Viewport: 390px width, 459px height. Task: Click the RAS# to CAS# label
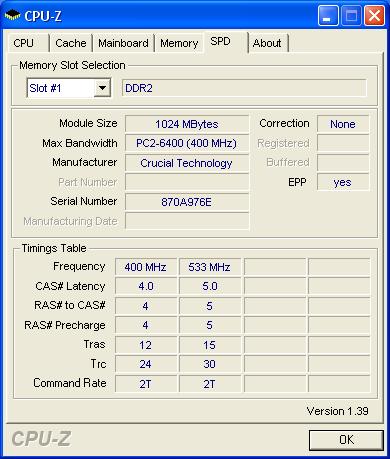[x=70, y=305]
